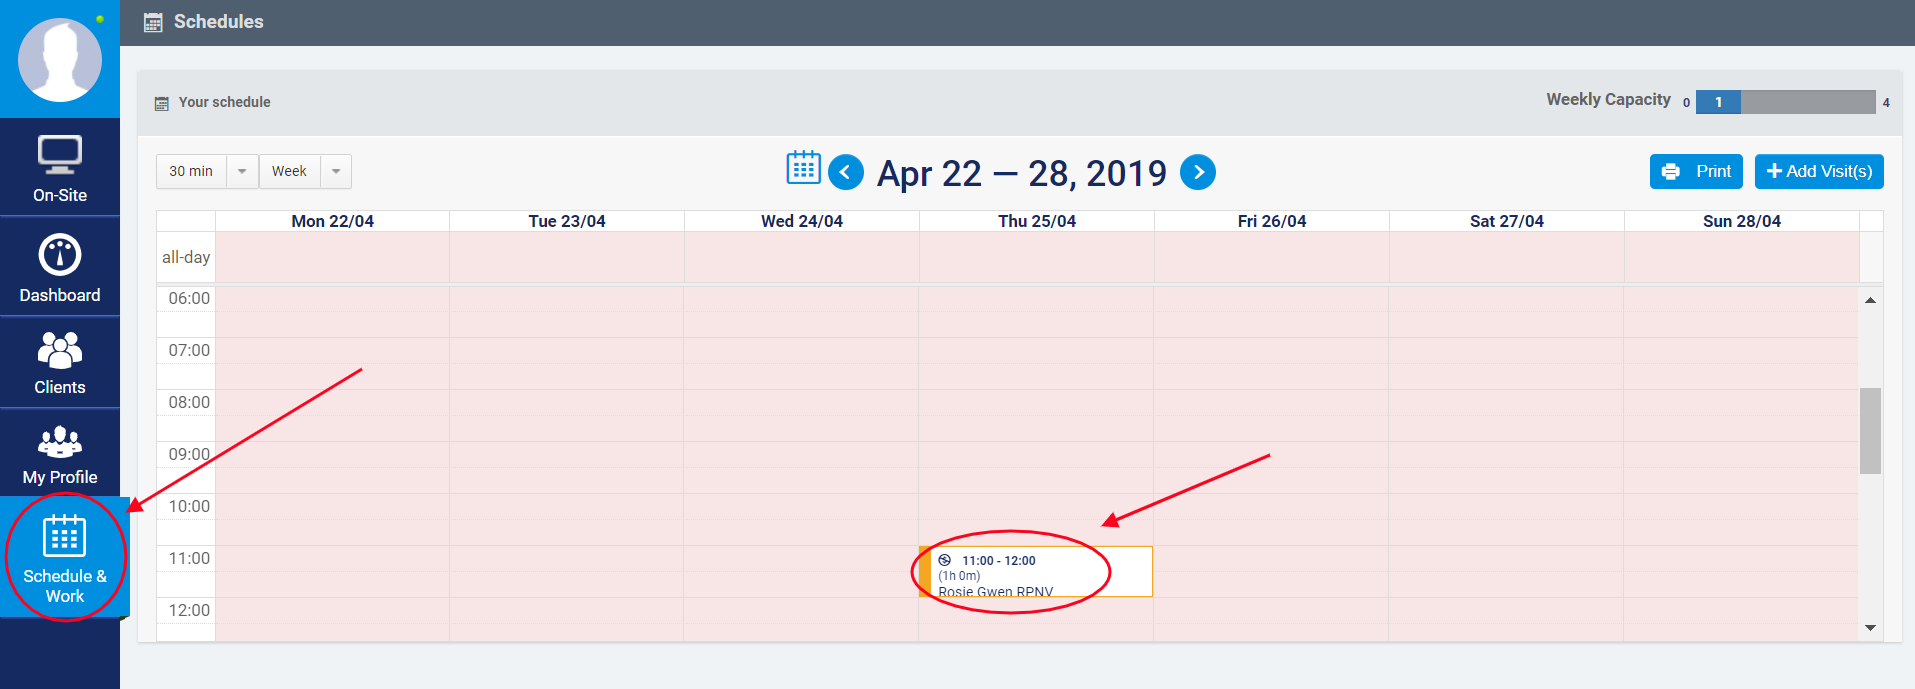Select the Mon 22/04 column header
The width and height of the screenshot is (1915, 689).
click(332, 221)
